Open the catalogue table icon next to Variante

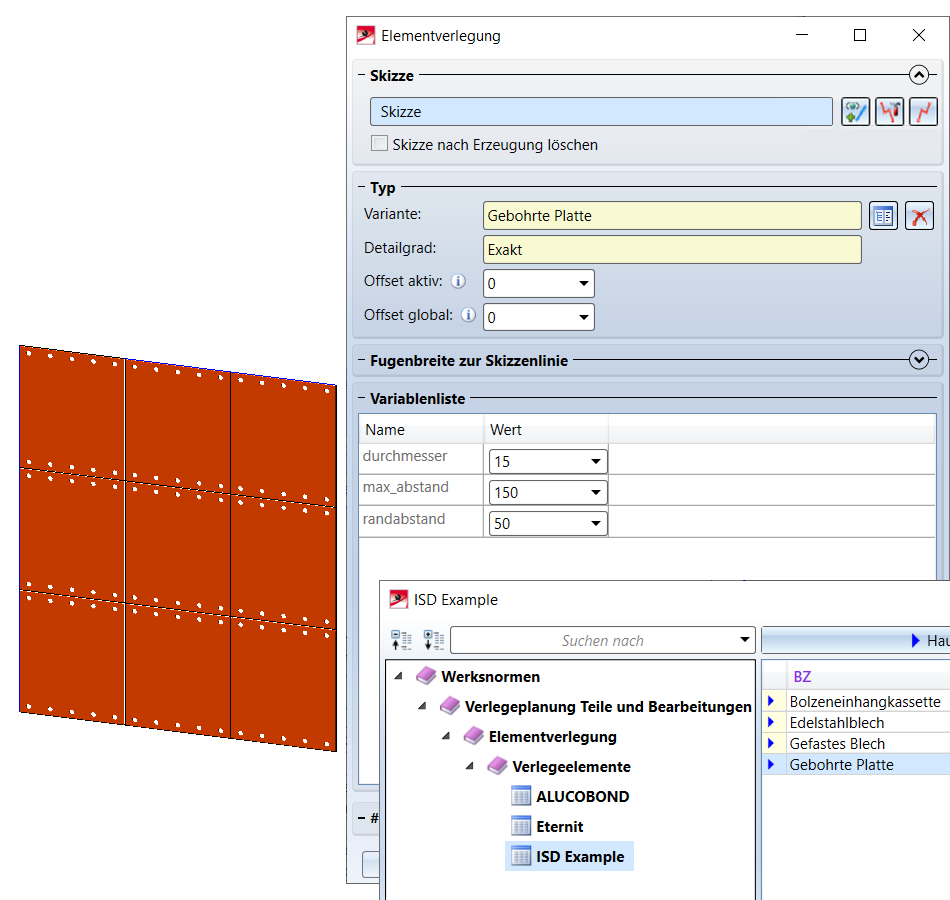coord(883,216)
